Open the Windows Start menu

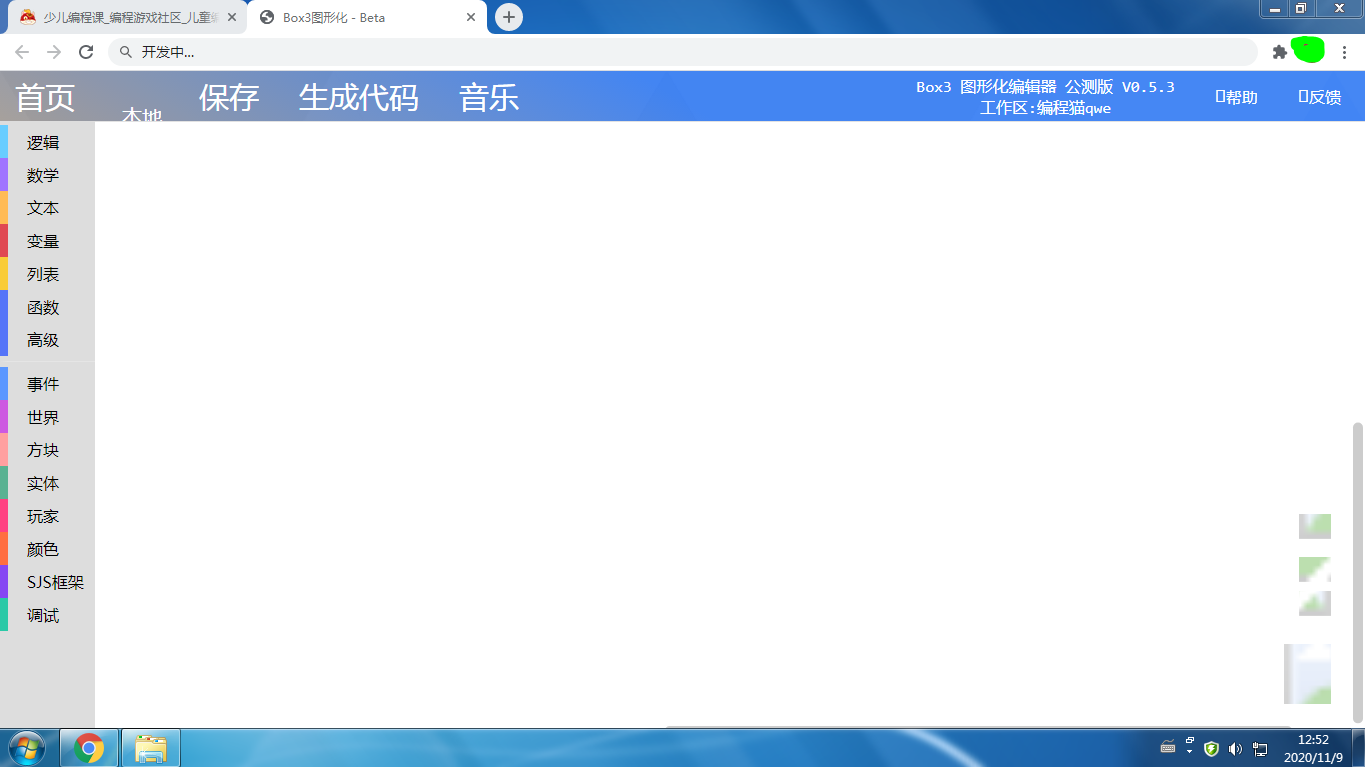26,748
